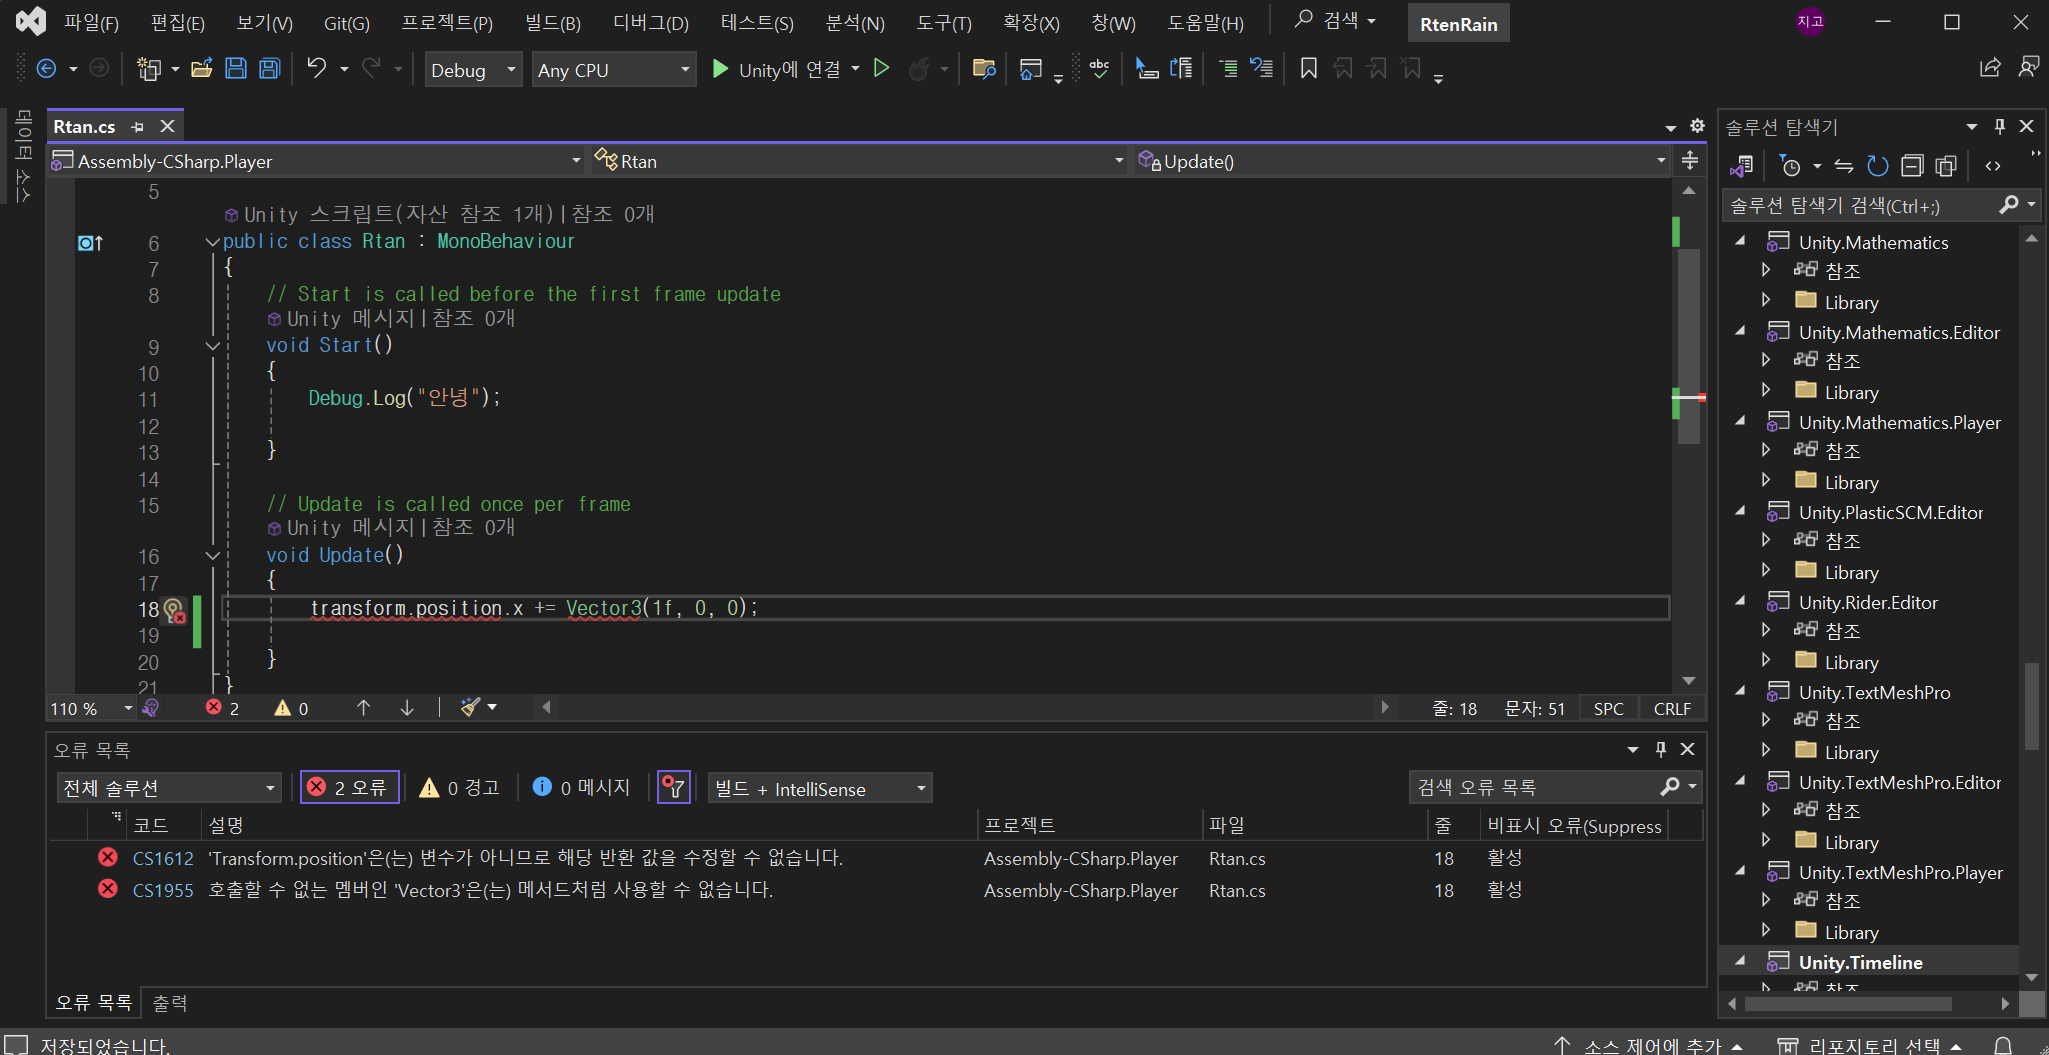
Task: Select the Rtan.cs editor tab
Action: click(84, 127)
